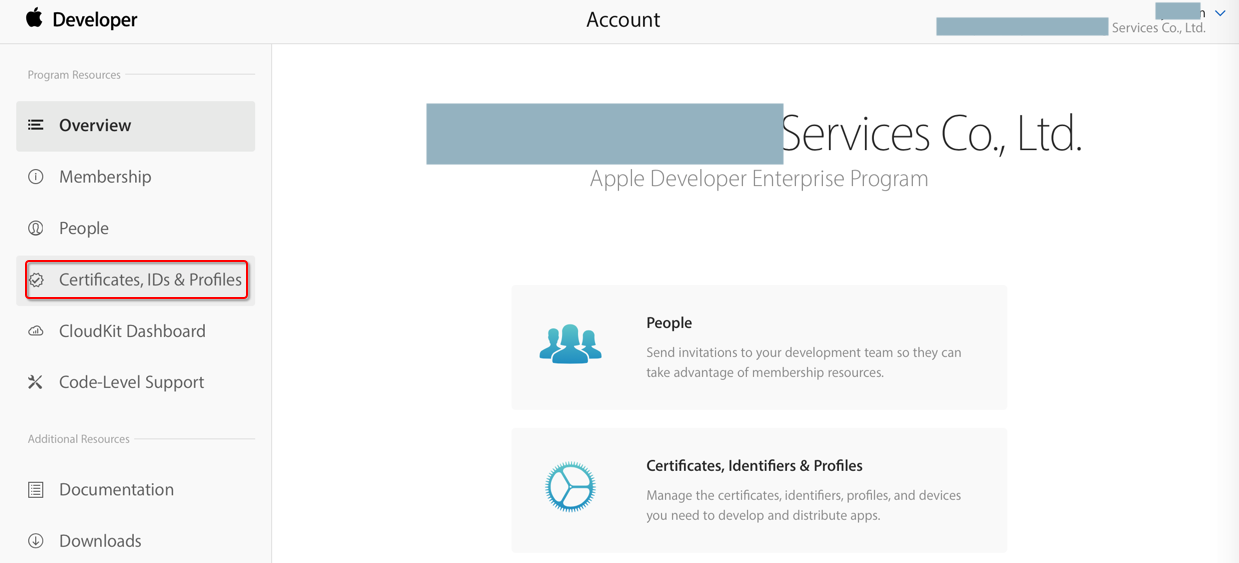Screen dimensions: 1239x563
Task: Click the People sidebar icon
Action: 36,228
